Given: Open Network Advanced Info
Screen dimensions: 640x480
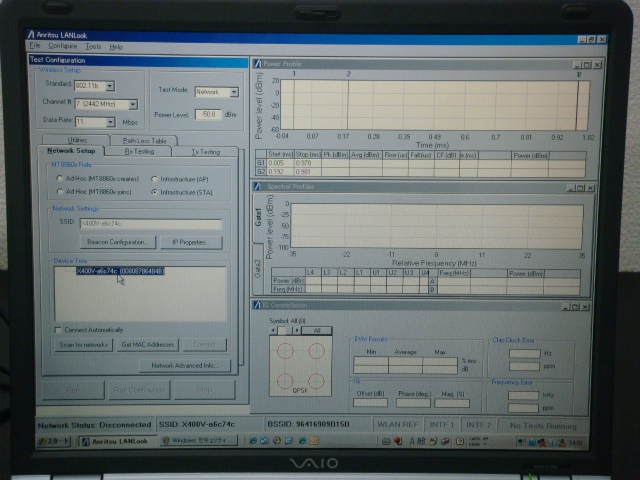Looking at the screenshot, I should [184, 365].
